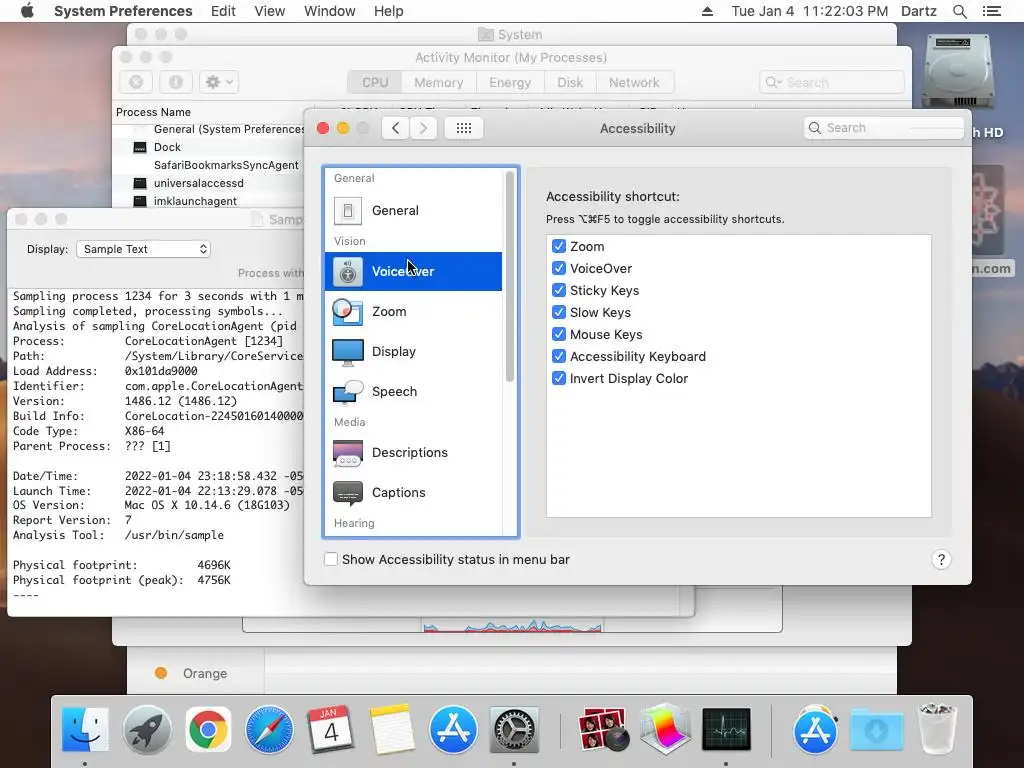
Task: Open Speech settings in the sidebar
Action: coord(413,391)
